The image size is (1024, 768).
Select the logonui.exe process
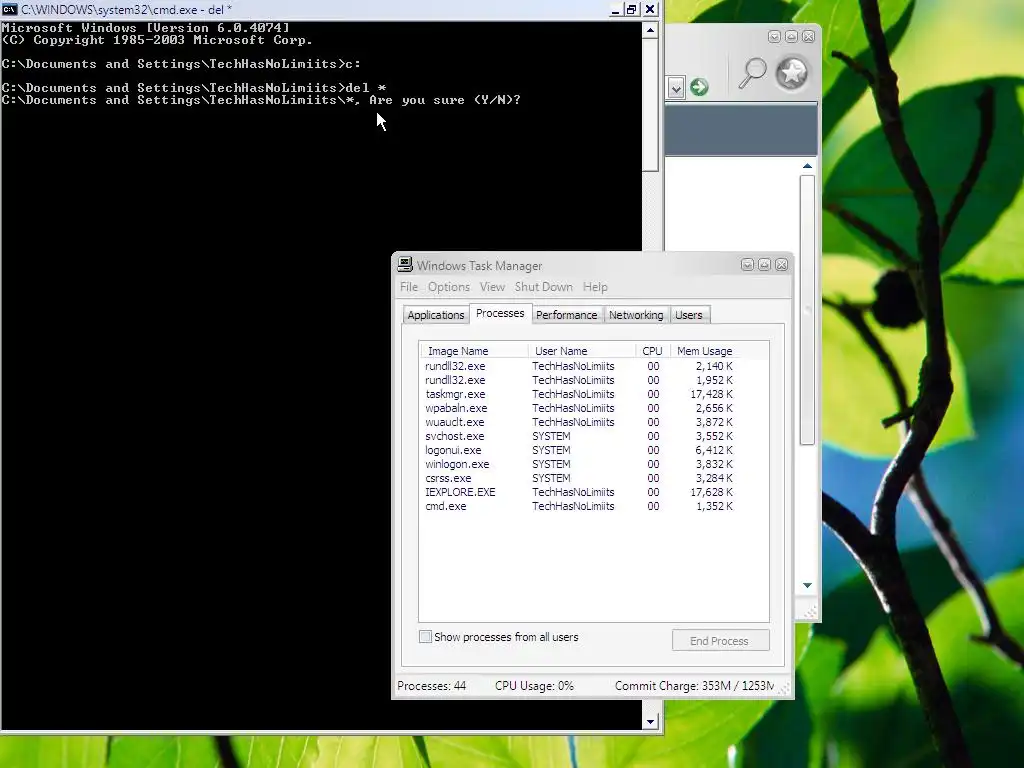[579, 450]
